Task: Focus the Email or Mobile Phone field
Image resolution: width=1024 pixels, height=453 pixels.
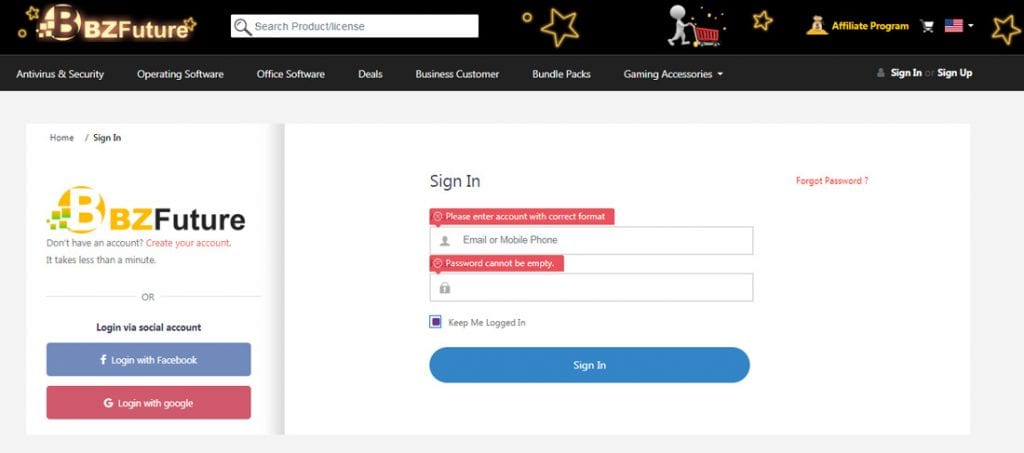Action: [600, 240]
